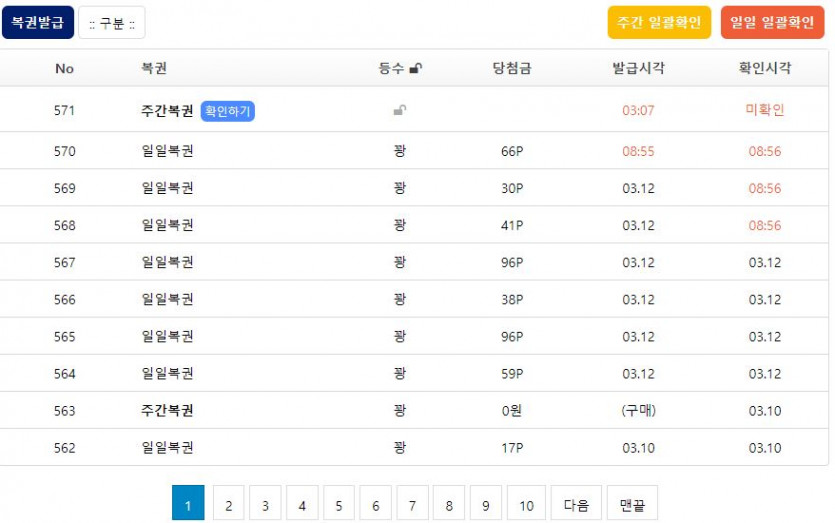
Task: Go to page 7
Action: (x=412, y=503)
